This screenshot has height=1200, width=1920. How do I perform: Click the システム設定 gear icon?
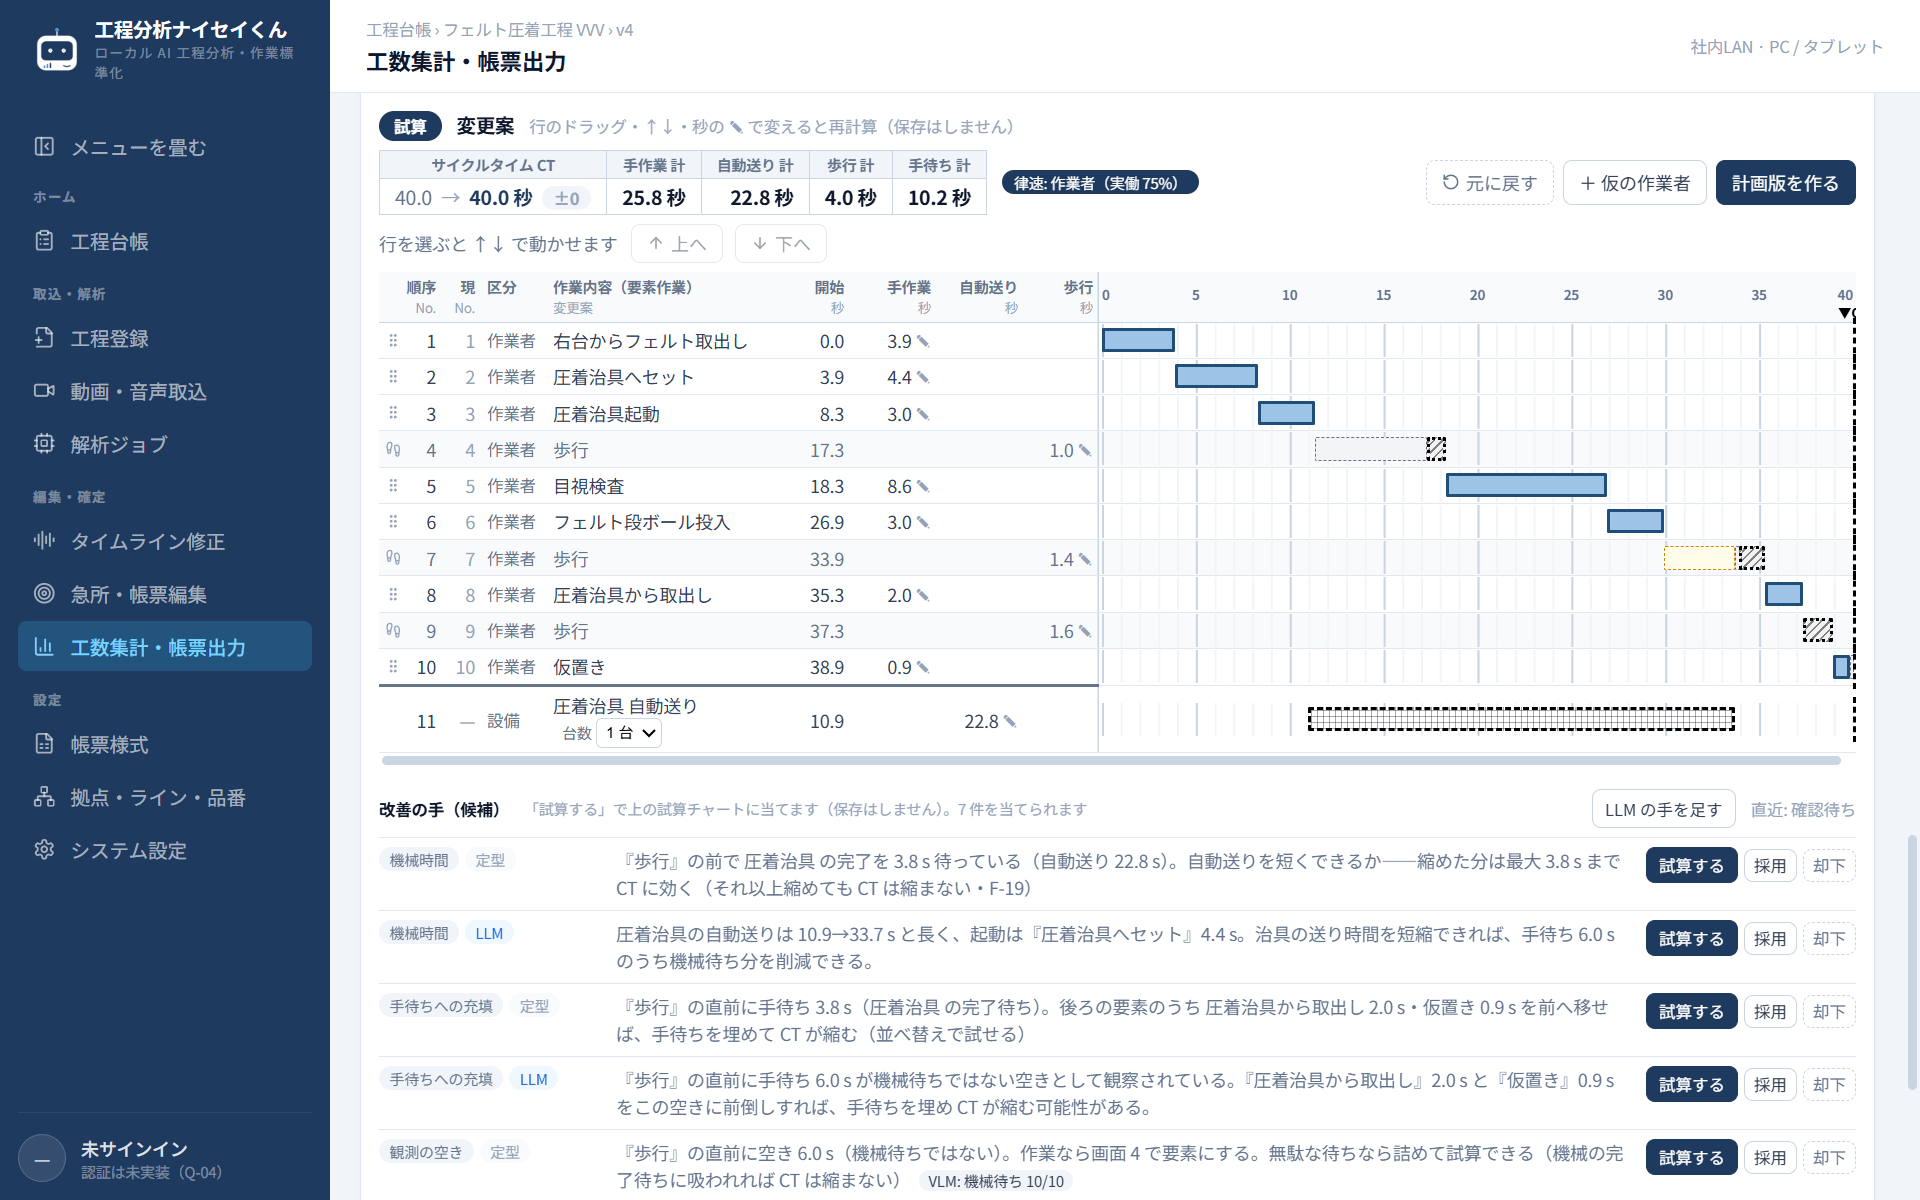pyautogui.click(x=44, y=850)
